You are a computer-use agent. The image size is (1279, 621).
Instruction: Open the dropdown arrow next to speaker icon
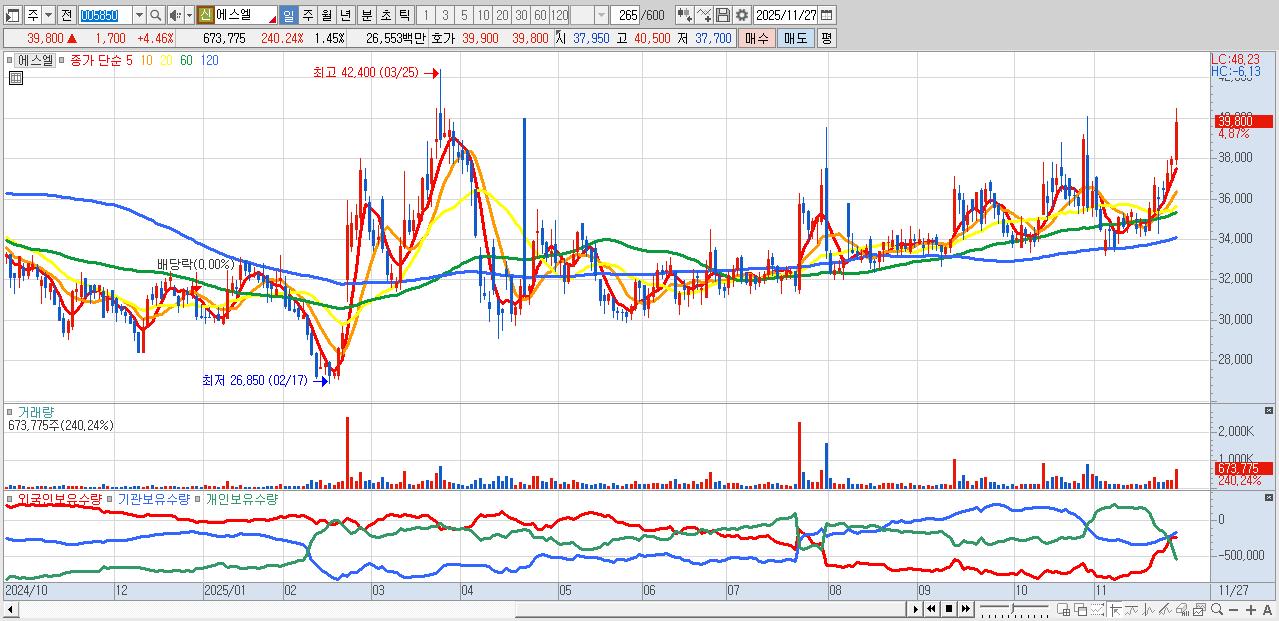[x=189, y=15]
